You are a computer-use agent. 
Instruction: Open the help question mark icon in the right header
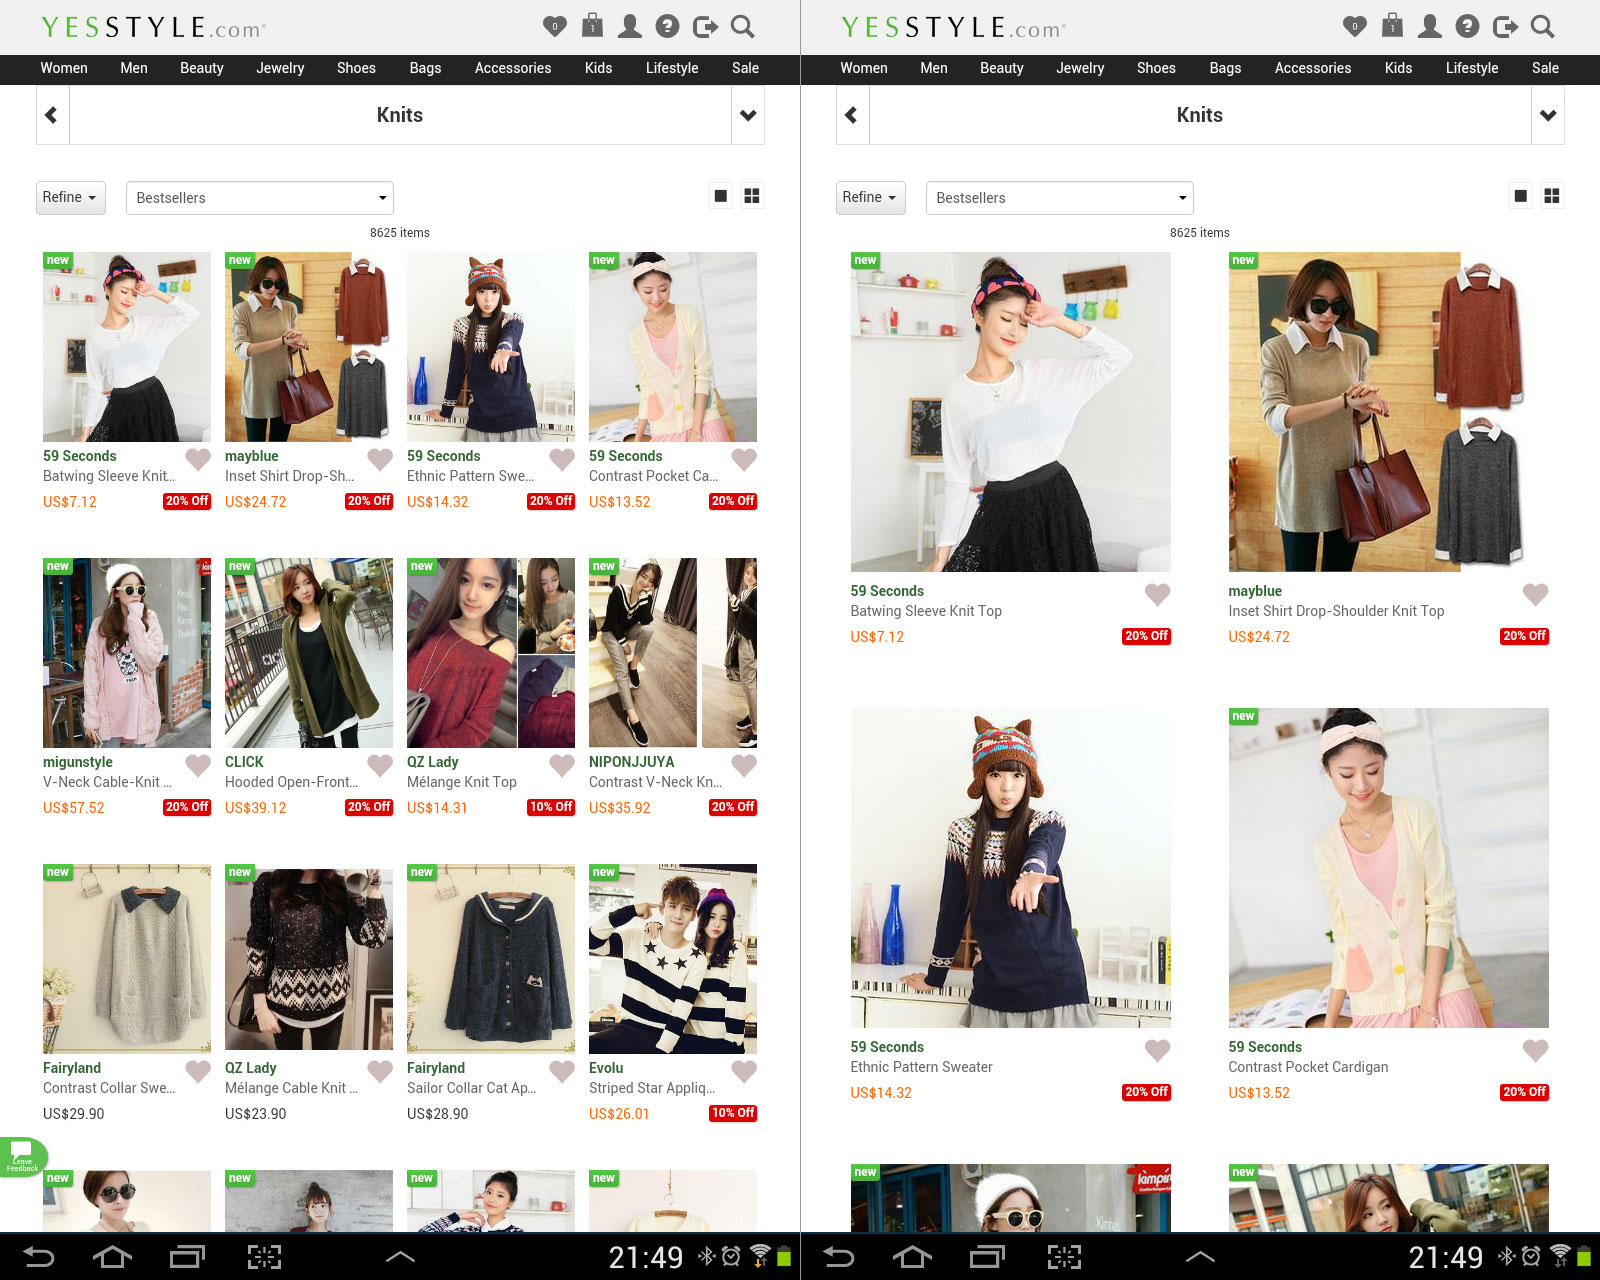[x=1467, y=27]
